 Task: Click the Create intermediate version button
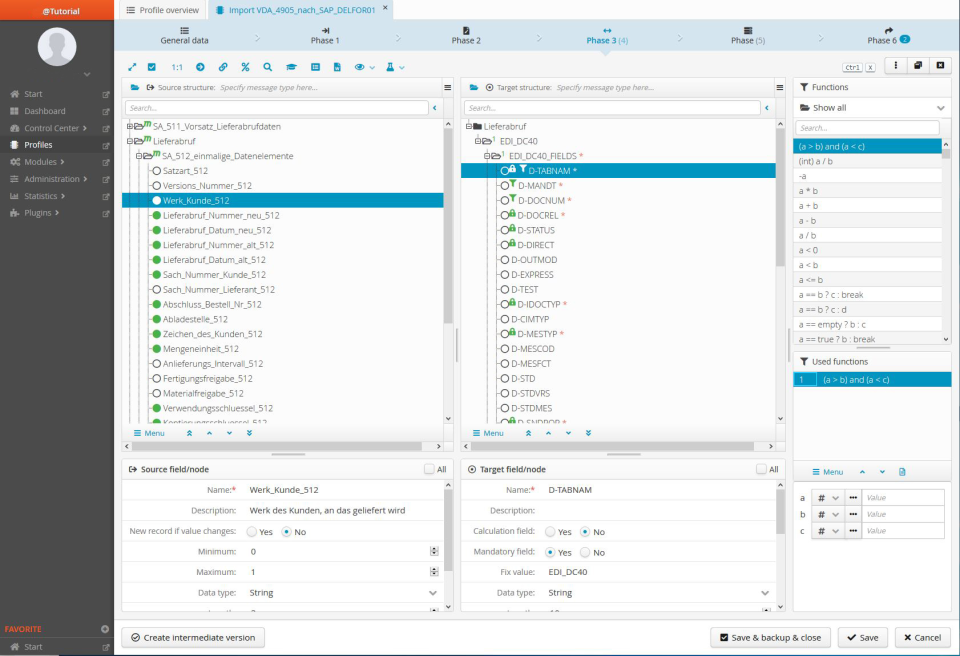pos(192,637)
